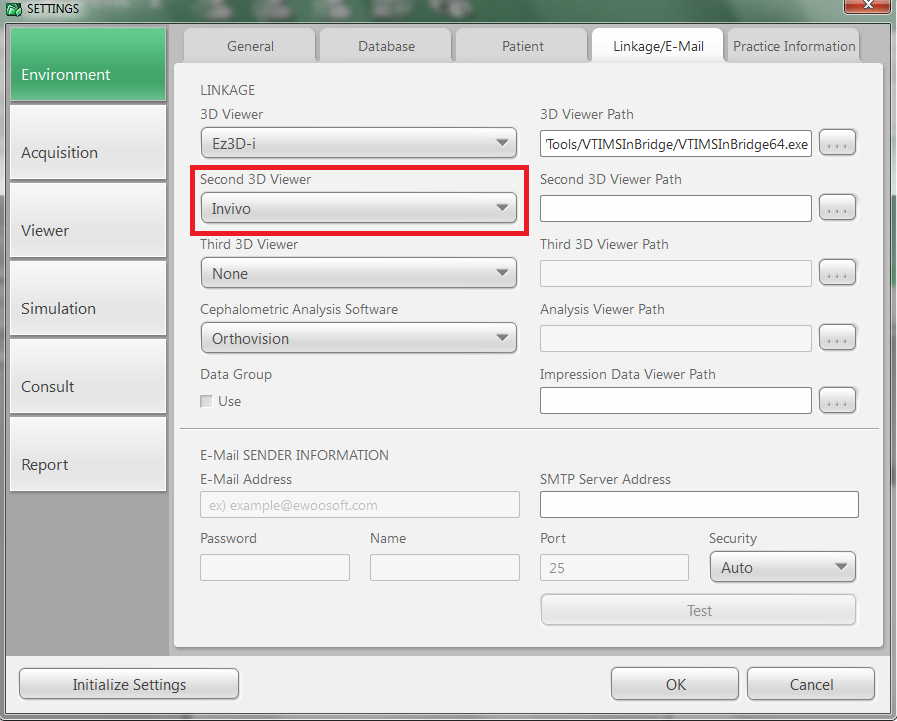This screenshot has height=721, width=897.
Task: Browse for the Third 3D Viewer Path
Action: pyautogui.click(x=837, y=273)
